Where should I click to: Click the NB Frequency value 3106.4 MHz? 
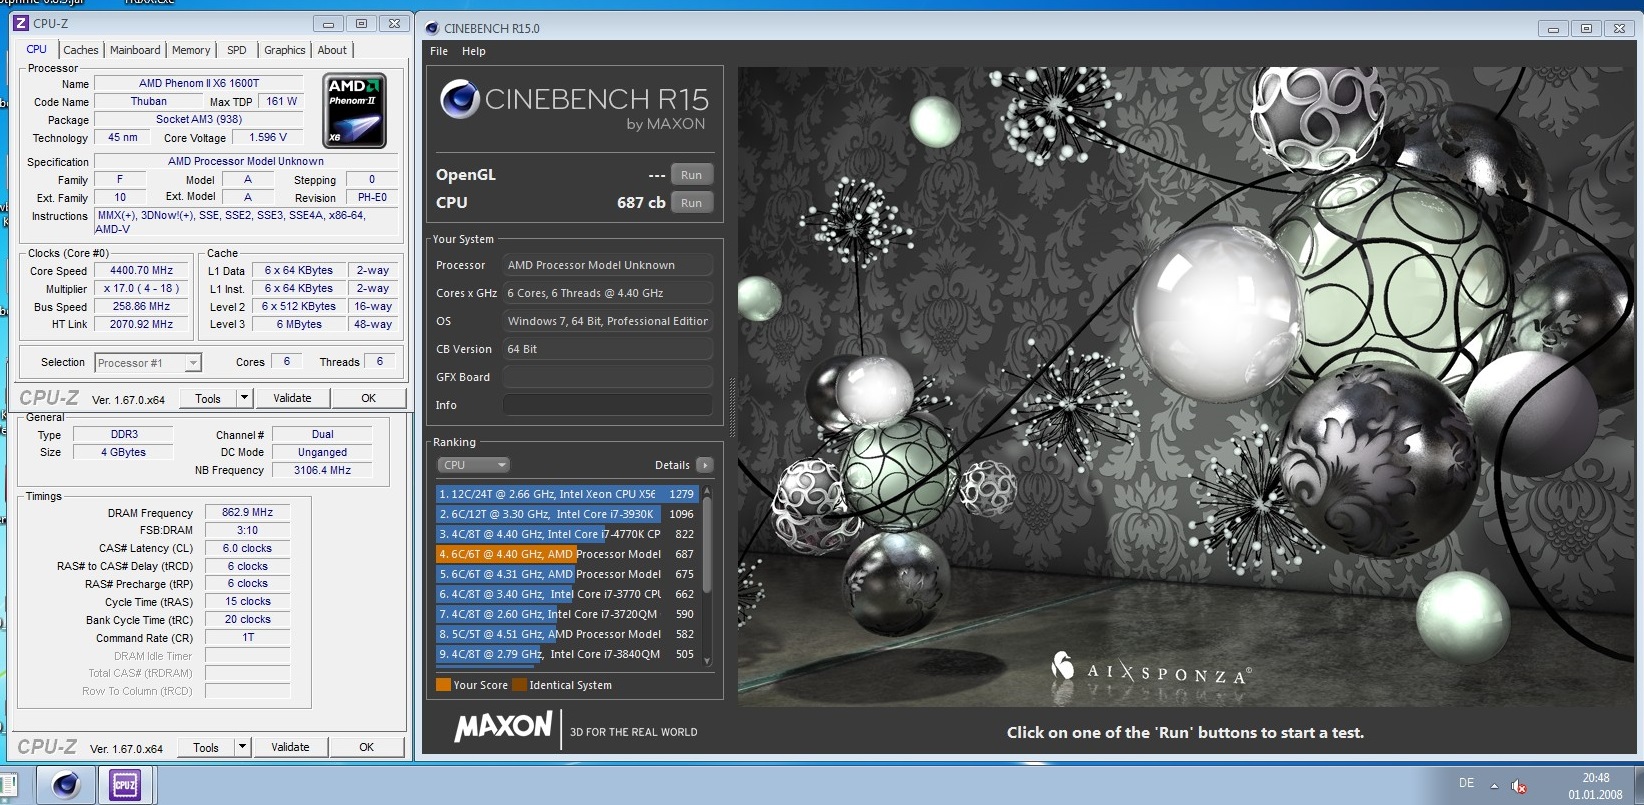point(322,470)
